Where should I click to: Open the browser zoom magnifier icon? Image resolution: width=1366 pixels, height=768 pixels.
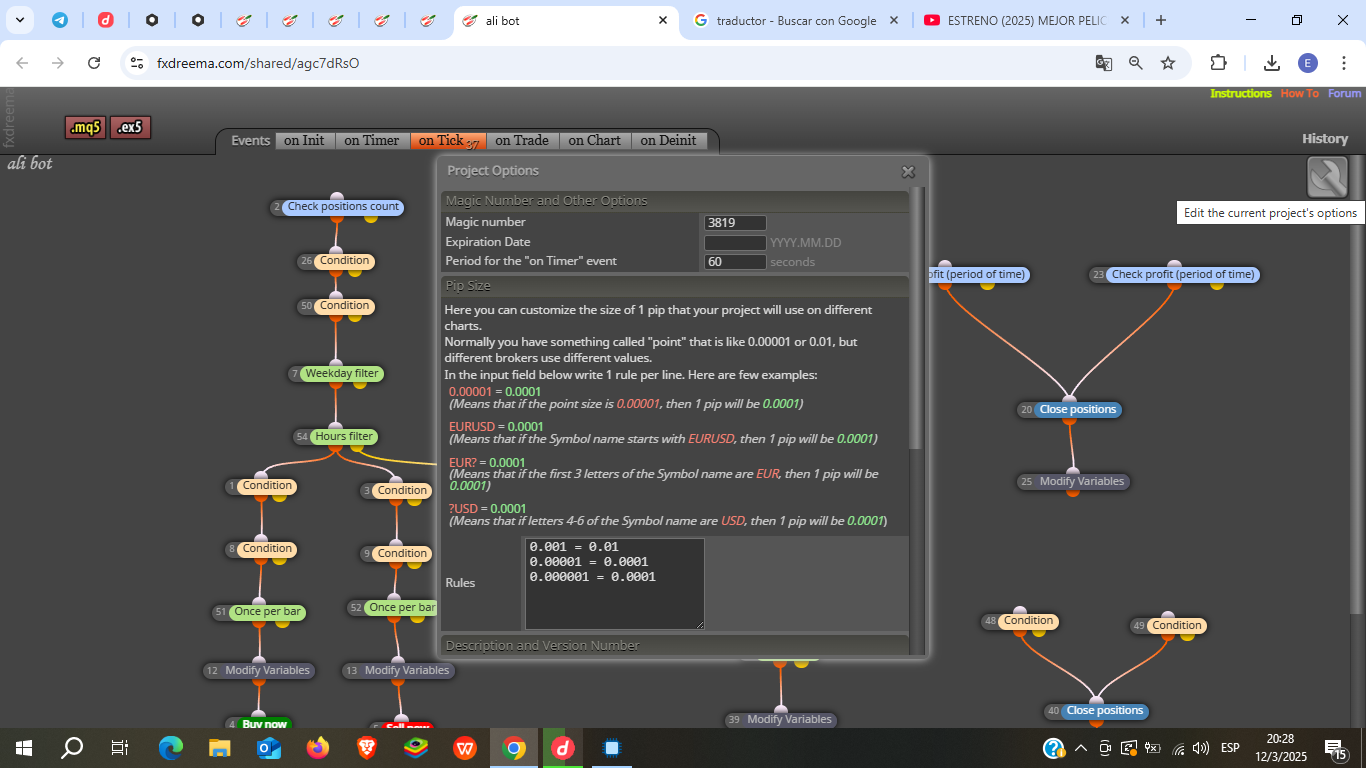pyautogui.click(x=1136, y=63)
